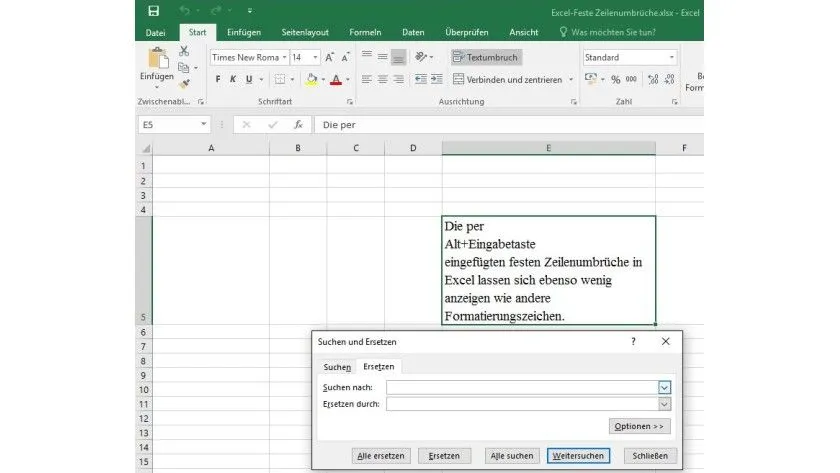This screenshot has height=473, width=840.
Task: Activate the format painter brush
Action: coord(184,84)
